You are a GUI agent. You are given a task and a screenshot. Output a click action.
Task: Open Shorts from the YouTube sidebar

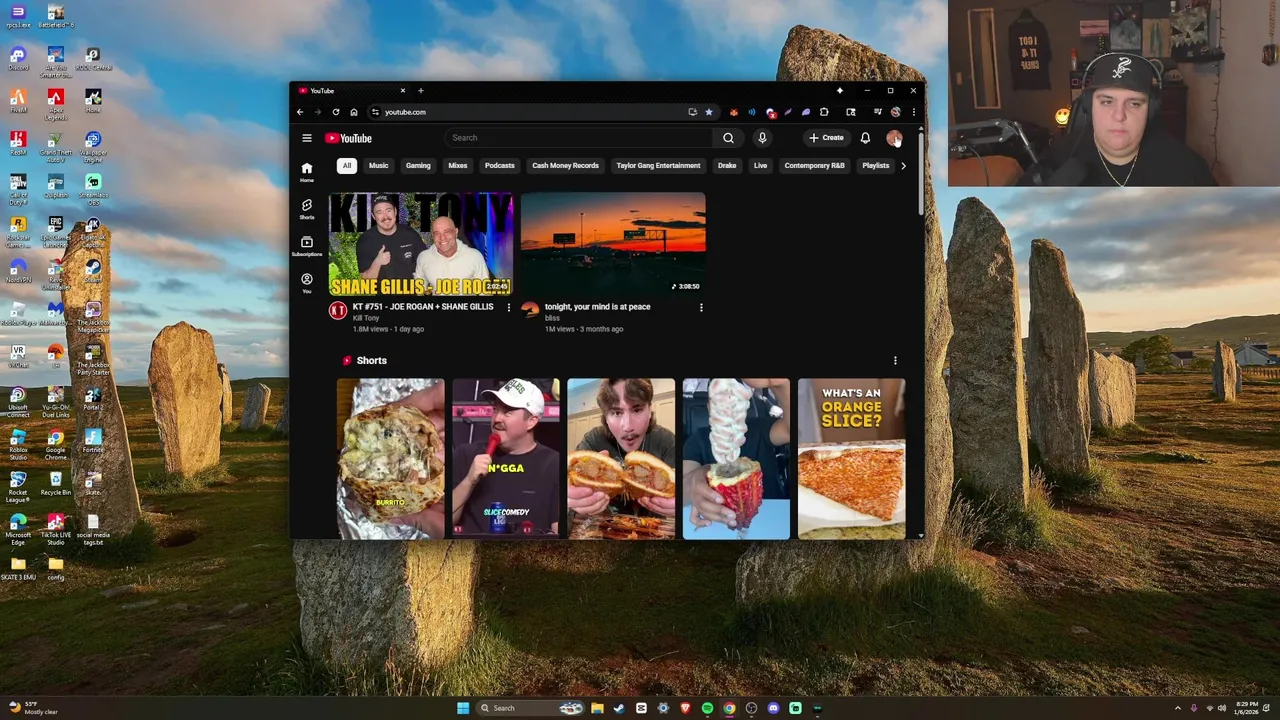pos(307,209)
